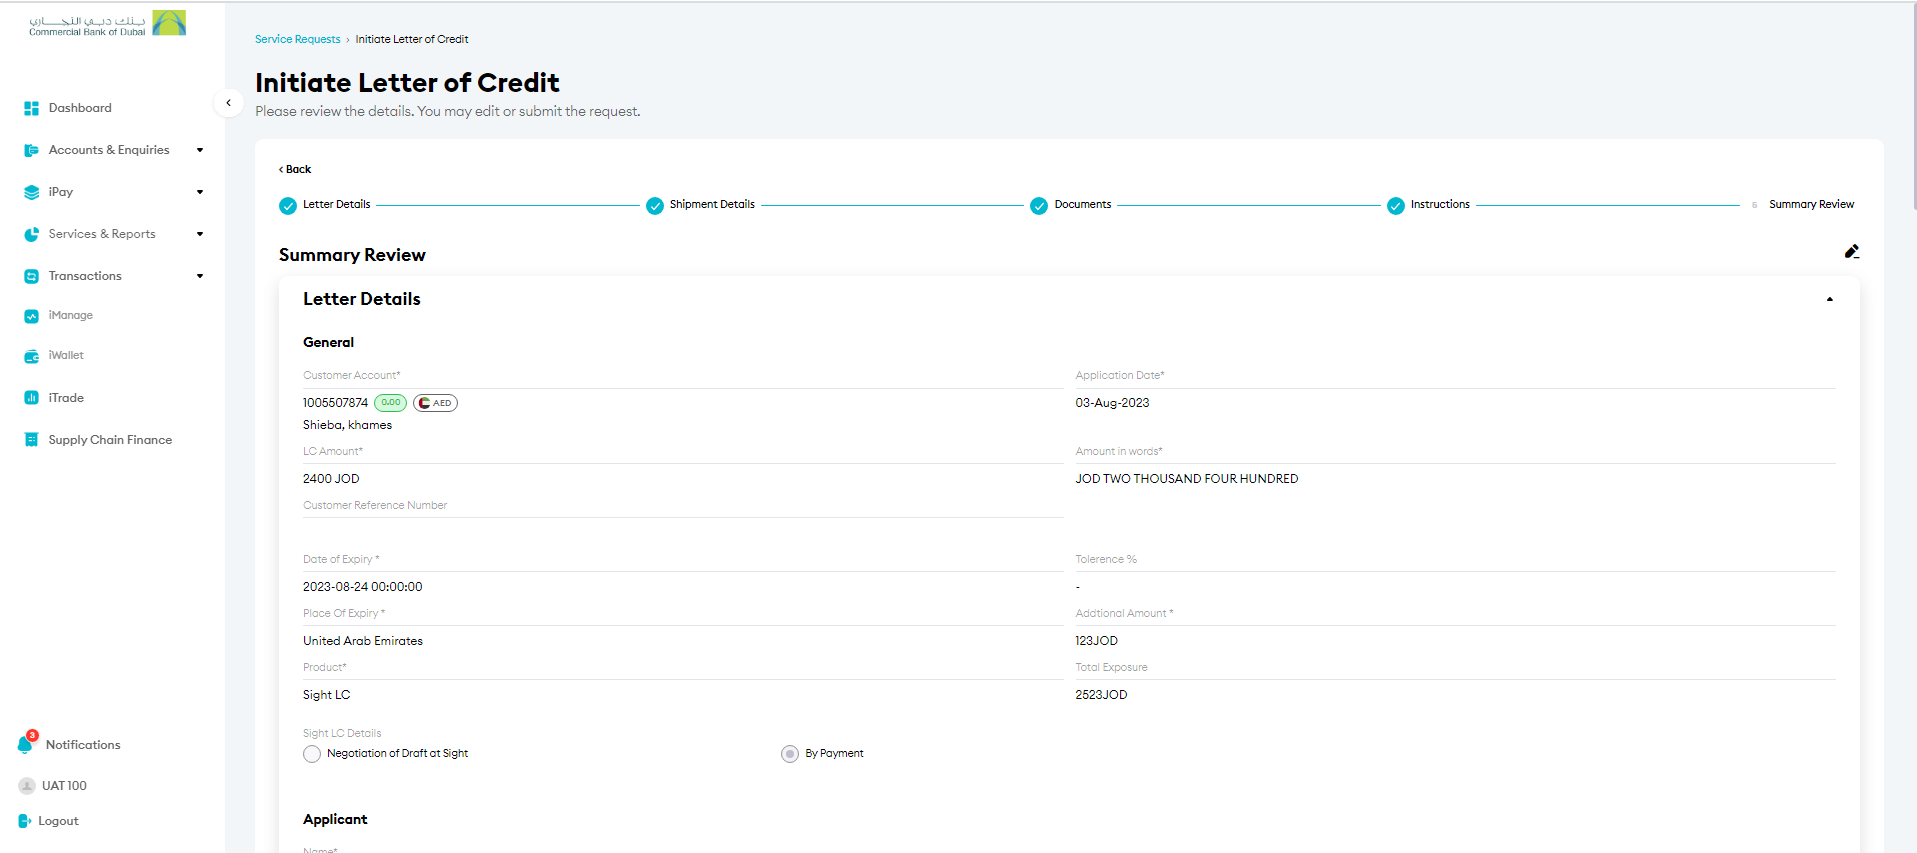Click the AED currency flag badge
Screen dimensions: 1917x853
(435, 403)
